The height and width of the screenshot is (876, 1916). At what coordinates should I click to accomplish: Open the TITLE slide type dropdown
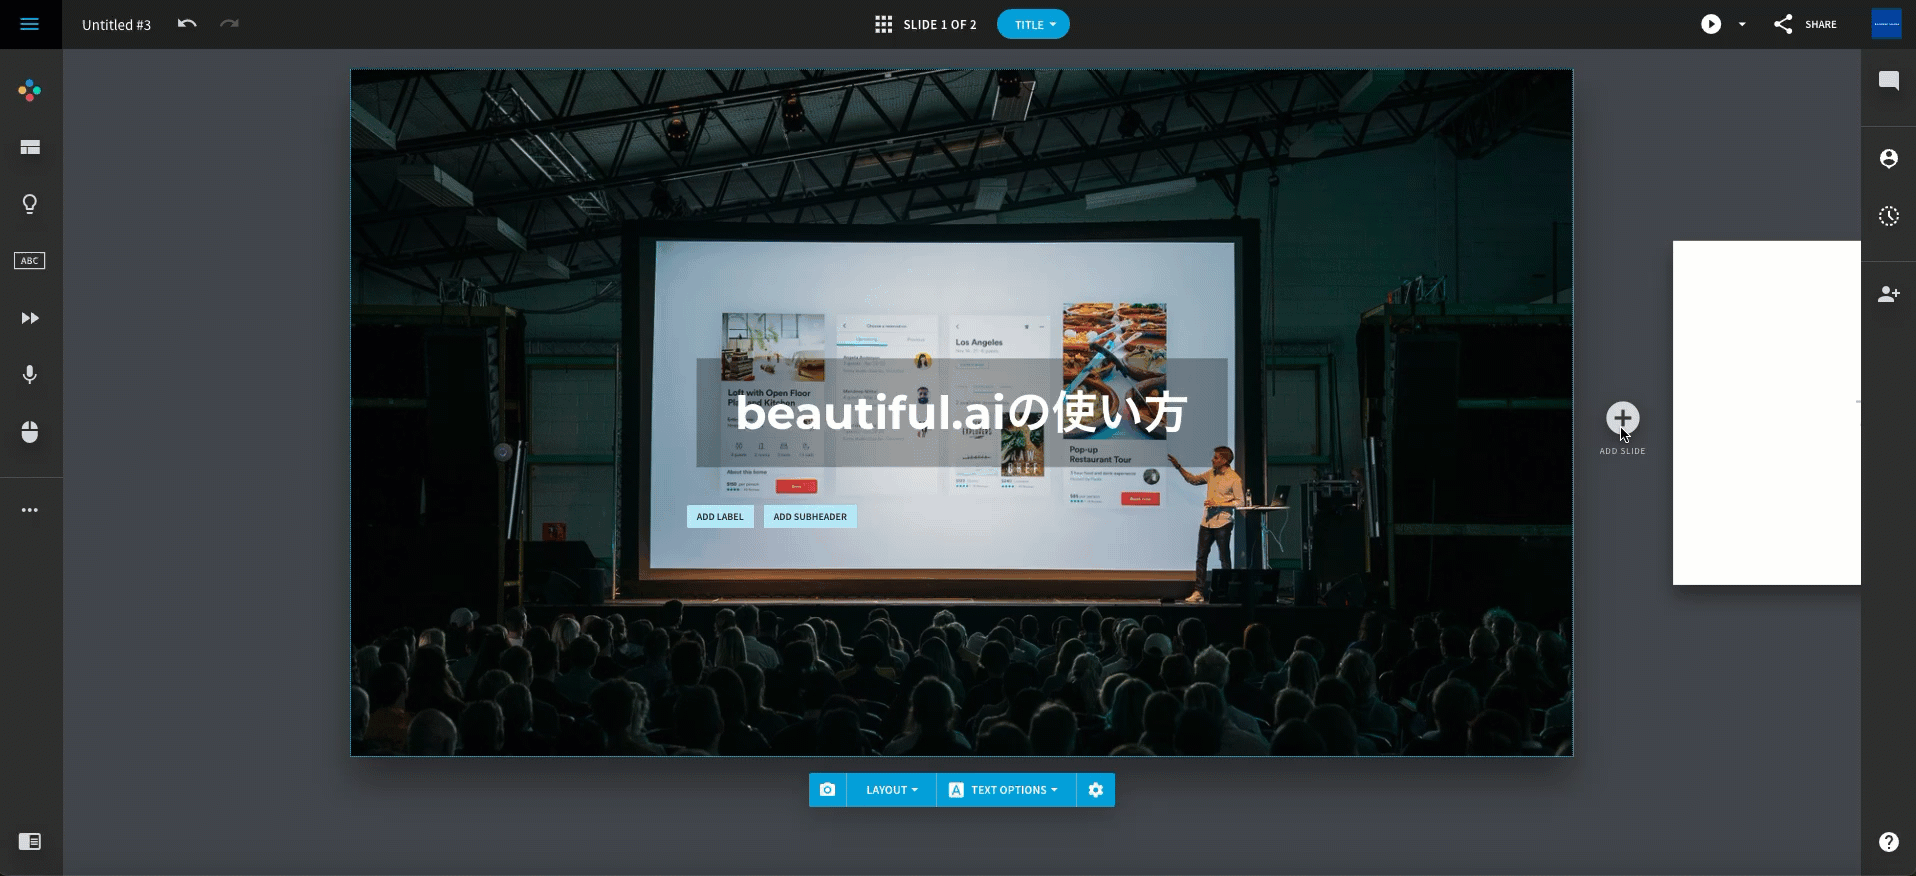[1033, 25]
